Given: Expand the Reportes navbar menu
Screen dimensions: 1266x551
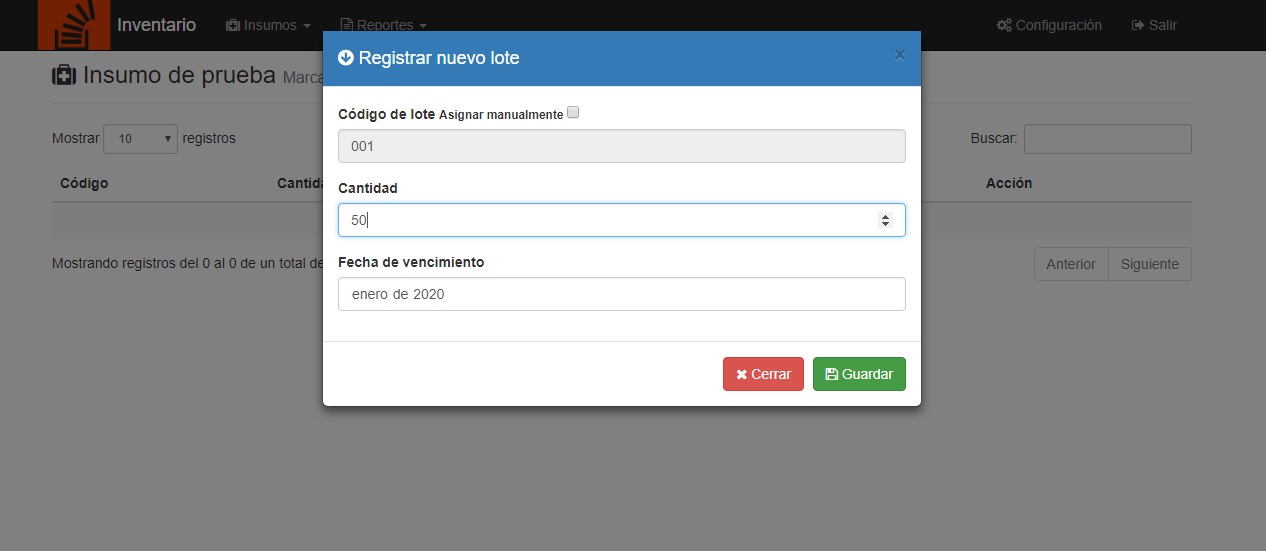Looking at the screenshot, I should coord(384,25).
